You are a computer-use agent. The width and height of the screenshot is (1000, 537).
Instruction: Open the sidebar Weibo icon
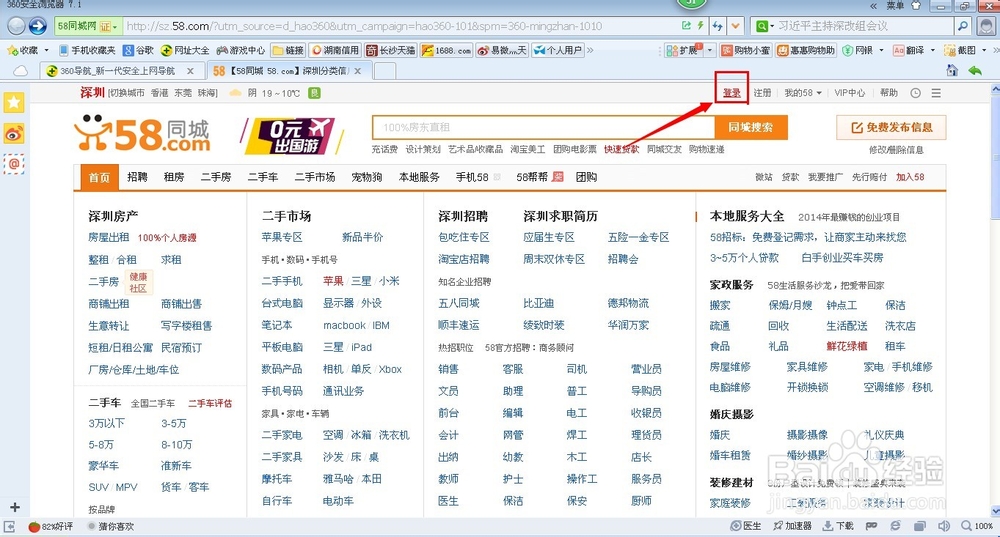tap(14, 133)
